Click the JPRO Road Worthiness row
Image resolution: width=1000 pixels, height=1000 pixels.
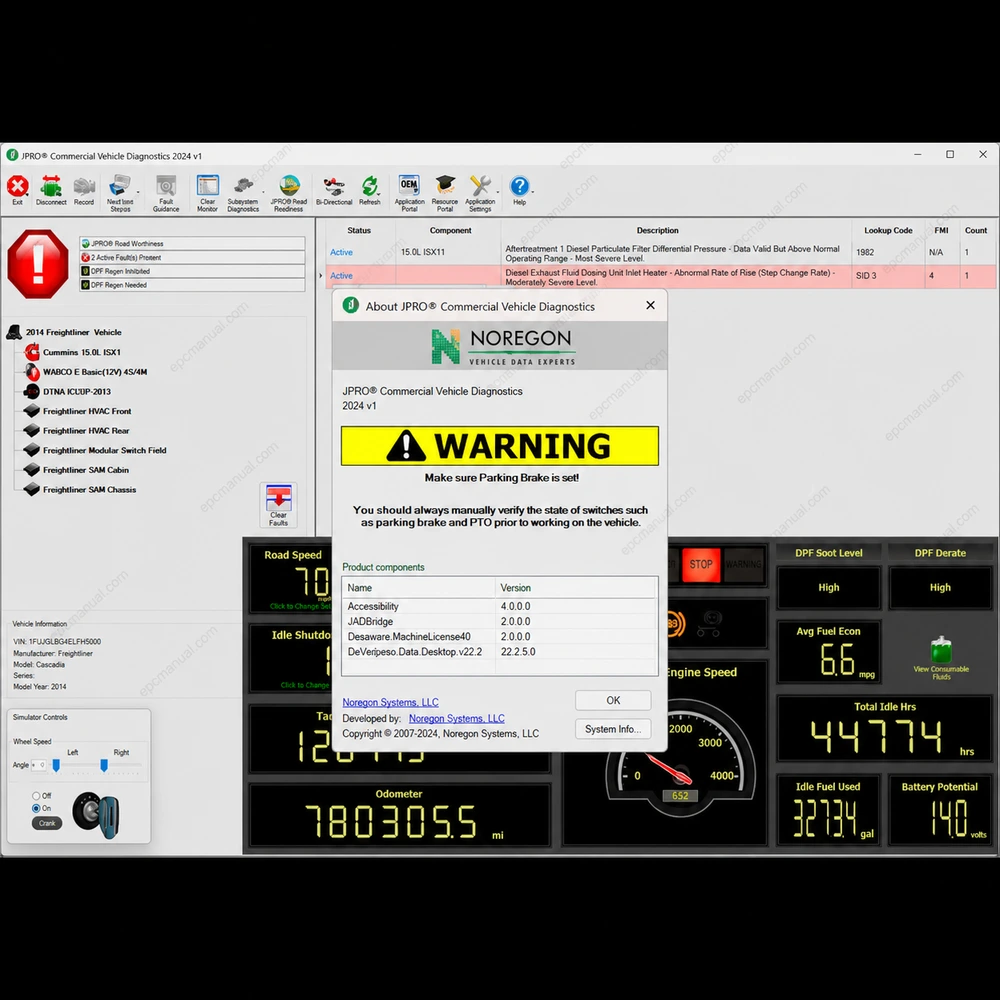(x=192, y=244)
